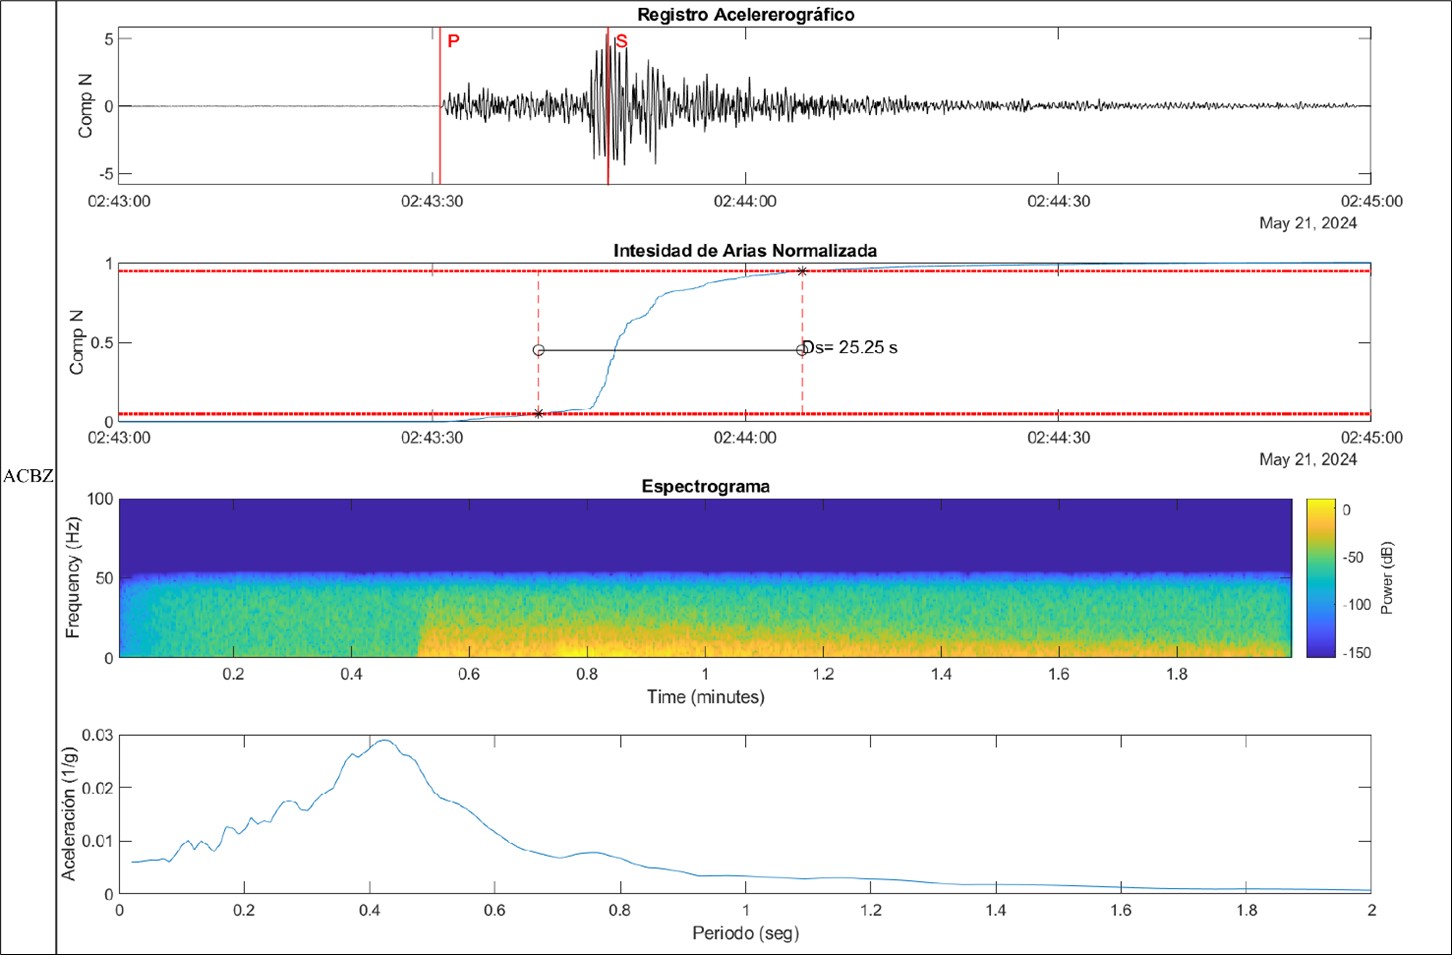Image resolution: width=1452 pixels, height=955 pixels.
Task: Click the lower asterisk marker at 5% Arias
Action: tap(539, 413)
